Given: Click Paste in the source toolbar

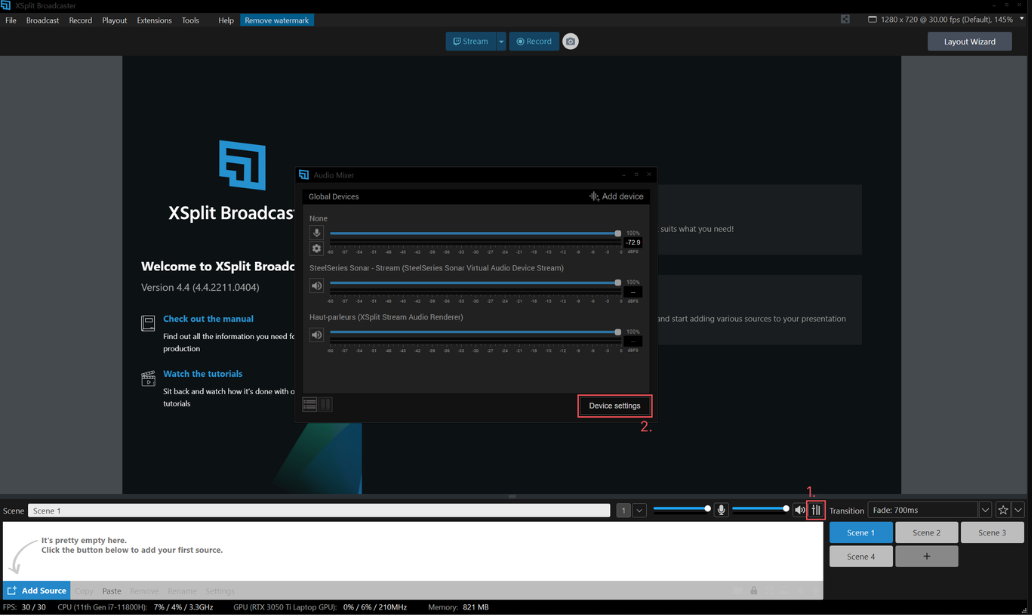Looking at the screenshot, I should click(x=111, y=591).
